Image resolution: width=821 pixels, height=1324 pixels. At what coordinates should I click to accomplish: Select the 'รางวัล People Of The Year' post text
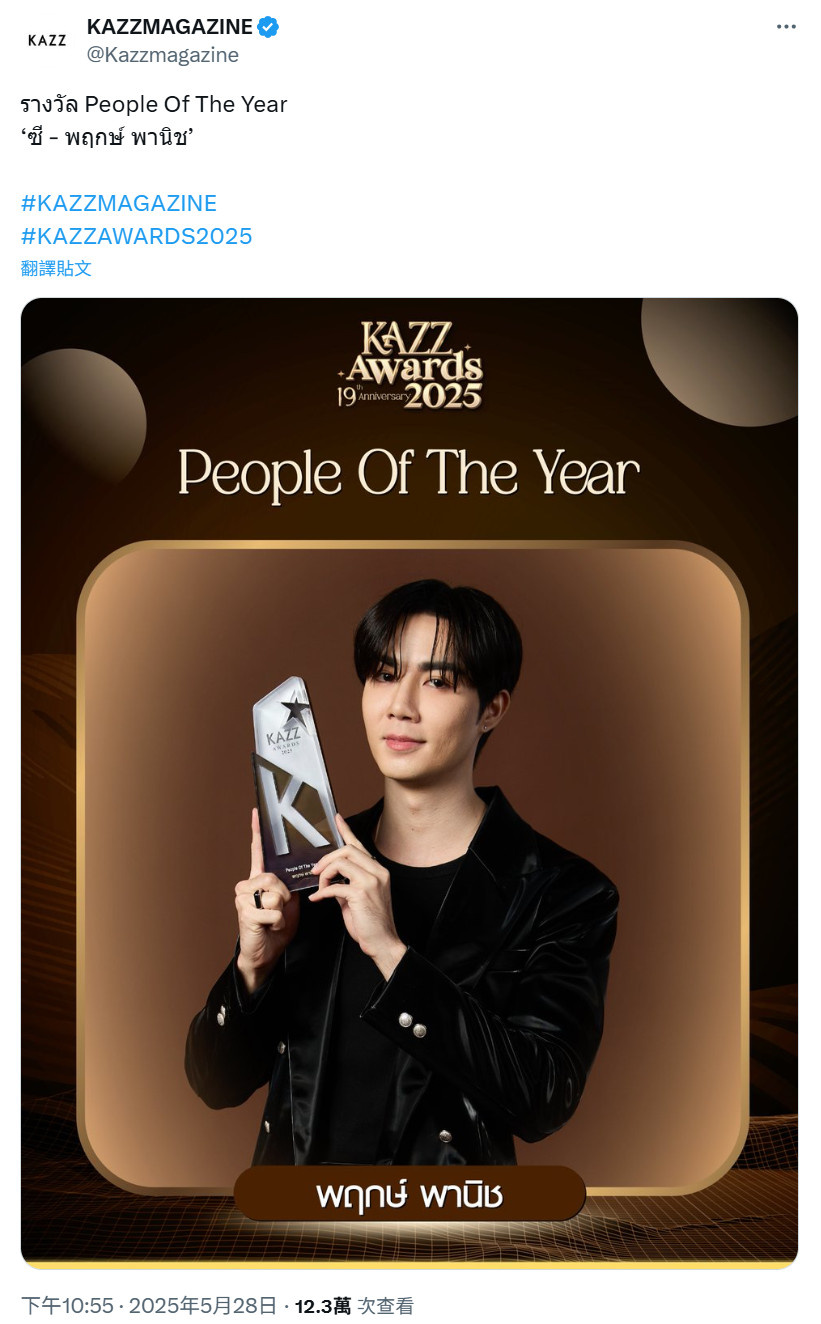coord(154,104)
